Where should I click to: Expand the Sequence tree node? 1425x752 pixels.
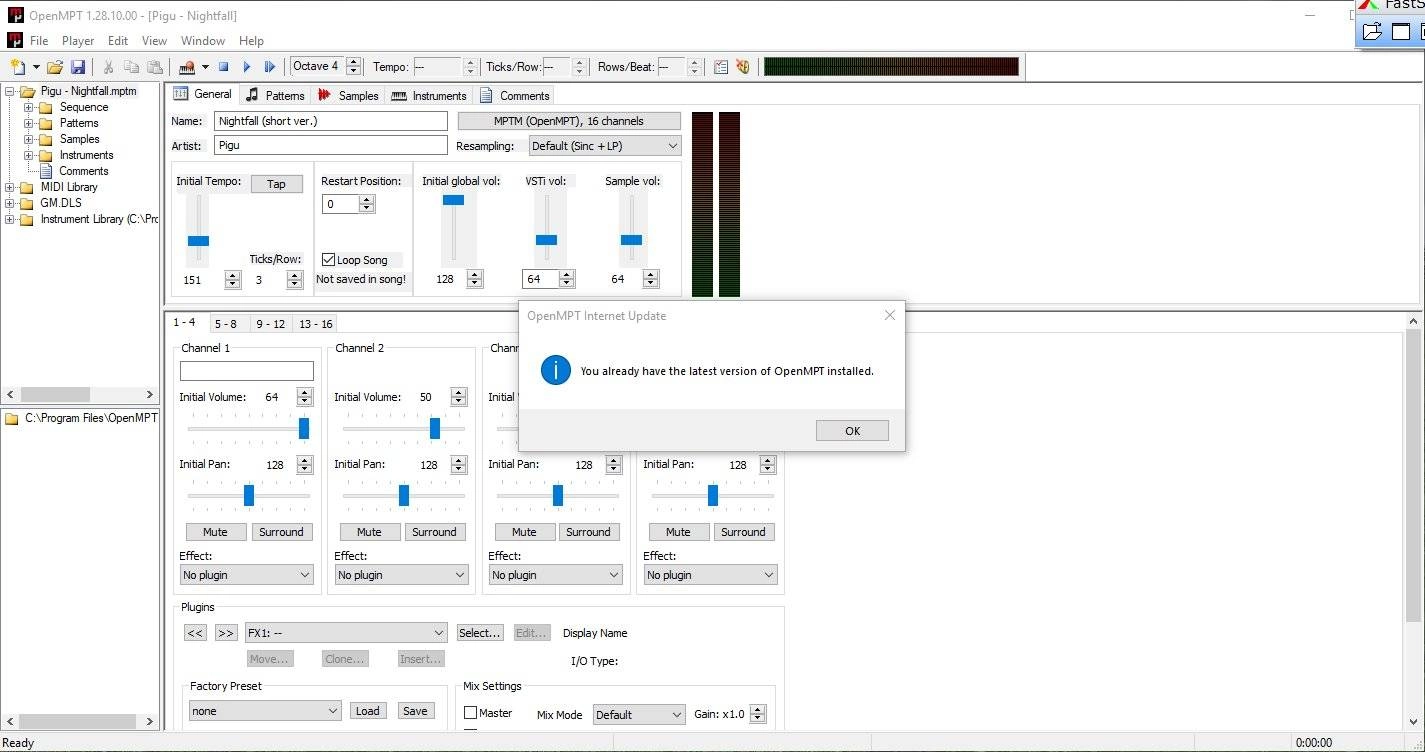(x=28, y=107)
